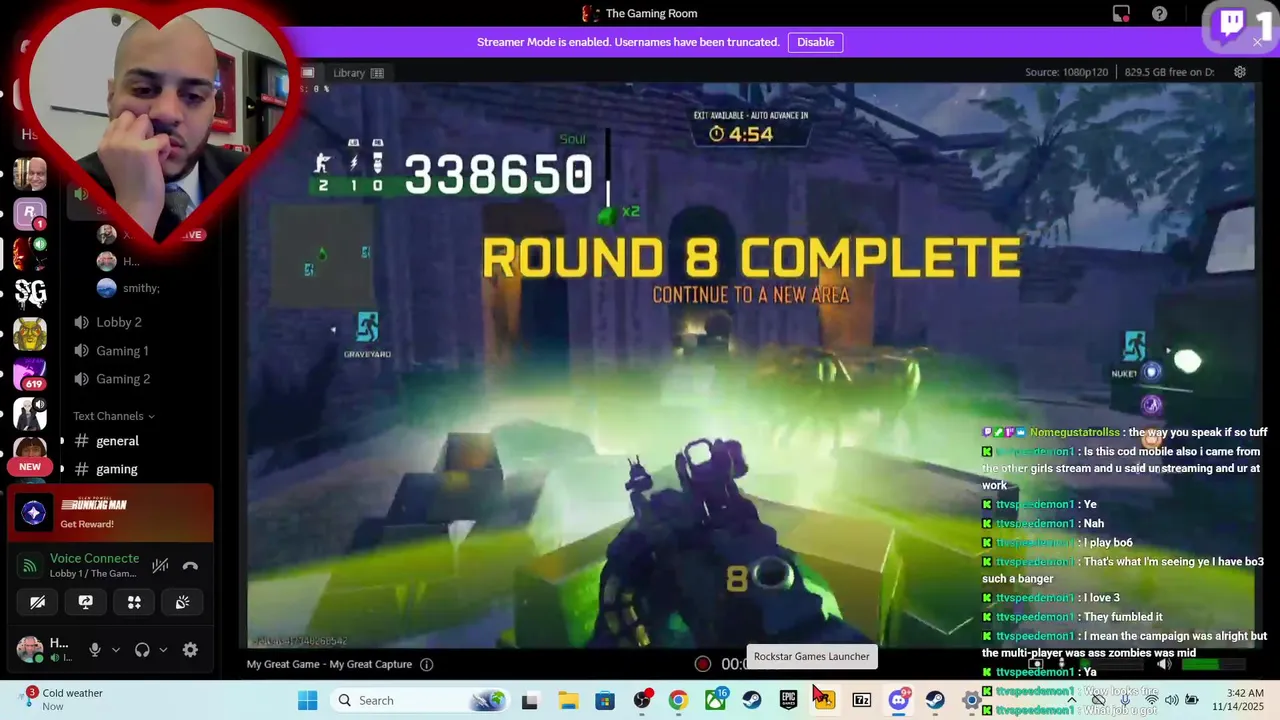Open the soundboard button in voice panel
Screen dimensions: 1280x720
click(x=182, y=602)
